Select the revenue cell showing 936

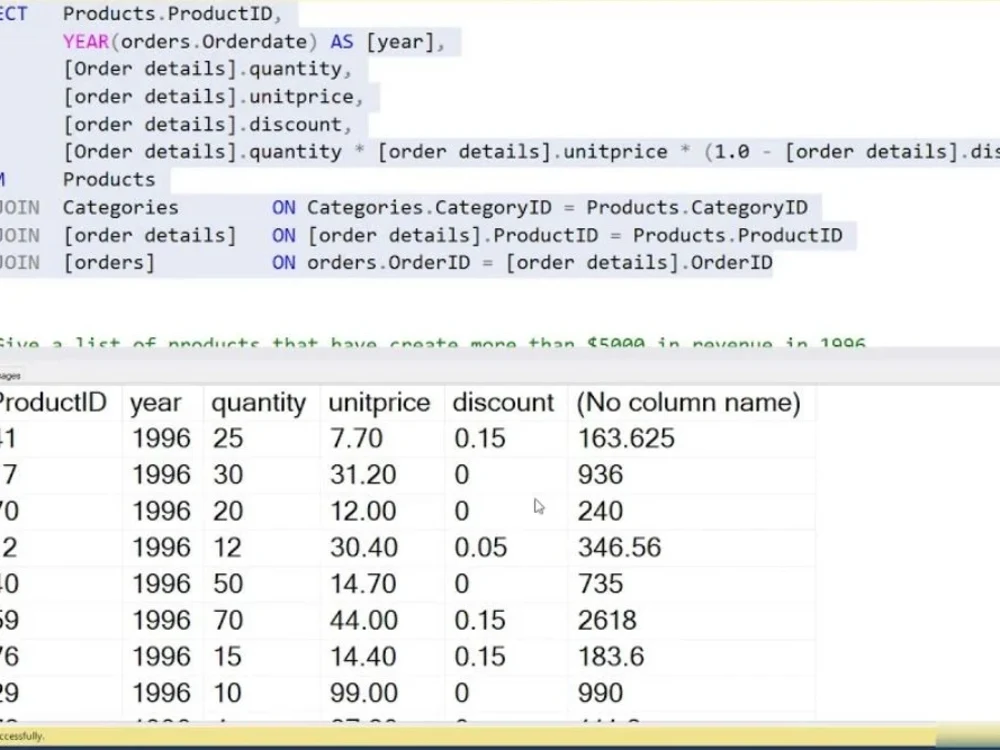[600, 474]
